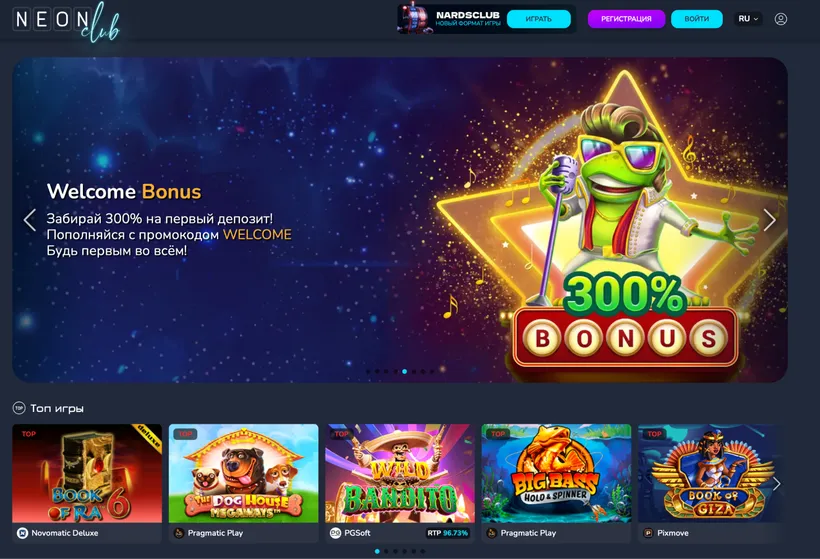Click the NardsClub Играть button
Screen dimensions: 820x559
539,19
